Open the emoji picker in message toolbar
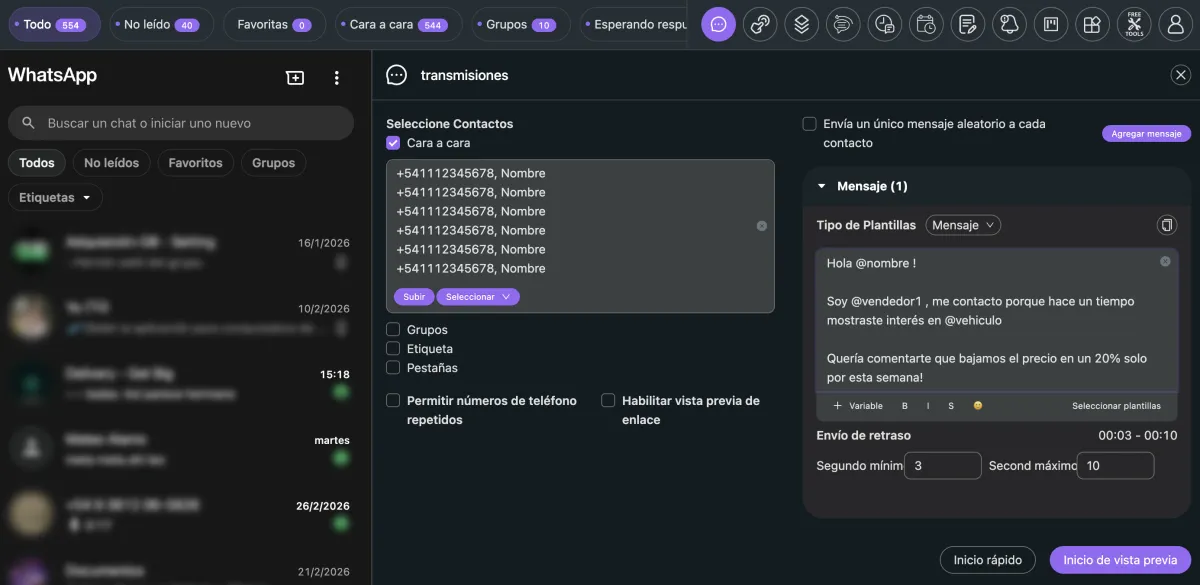This screenshot has width=1200, height=585. (978, 406)
